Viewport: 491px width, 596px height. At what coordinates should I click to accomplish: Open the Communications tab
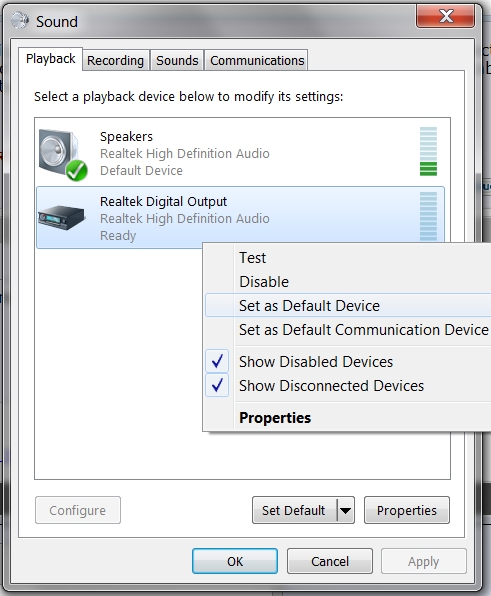[x=257, y=60]
